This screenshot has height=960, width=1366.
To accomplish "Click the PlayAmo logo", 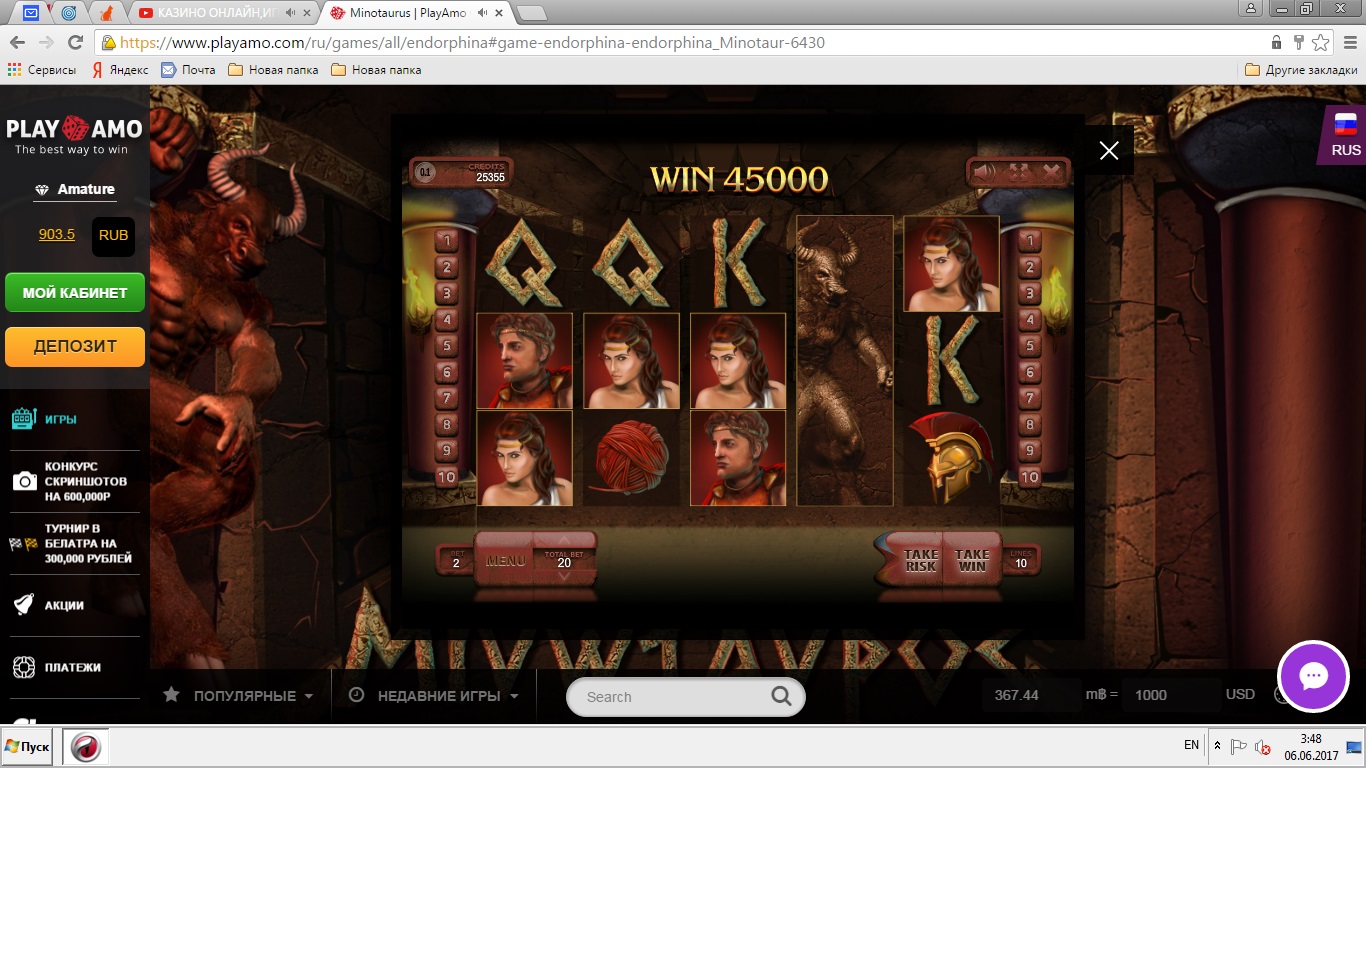I will coord(74,136).
